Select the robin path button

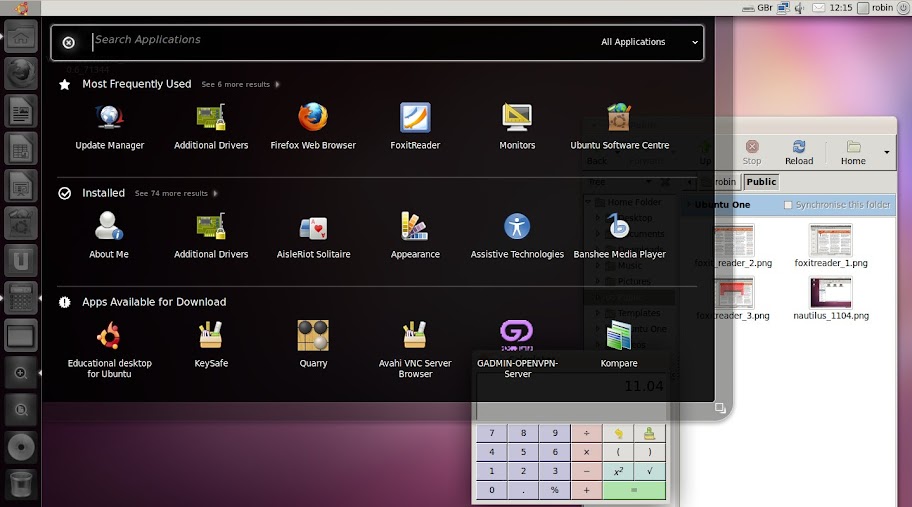[720, 182]
